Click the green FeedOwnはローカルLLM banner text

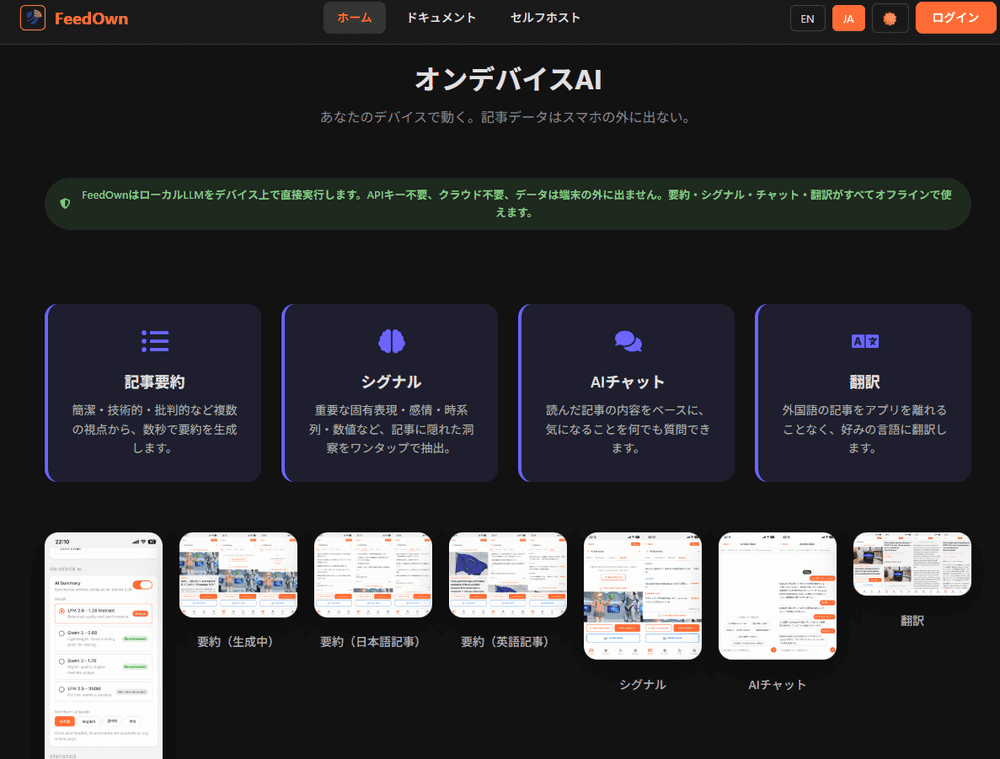tap(516, 203)
